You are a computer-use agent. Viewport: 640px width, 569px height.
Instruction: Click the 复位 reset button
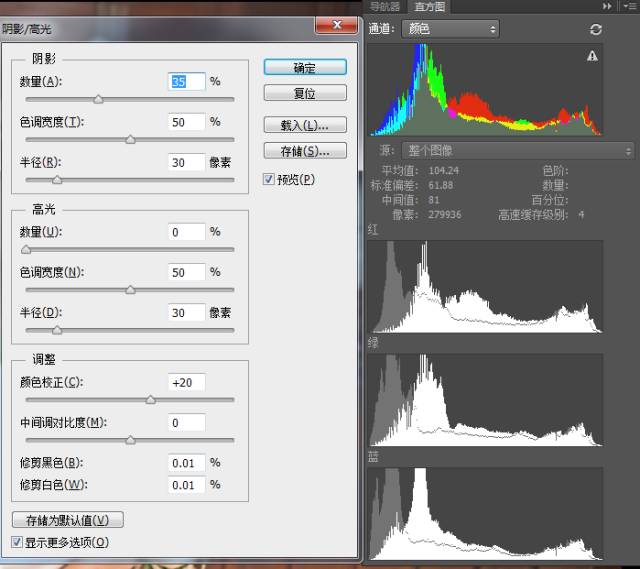305,93
